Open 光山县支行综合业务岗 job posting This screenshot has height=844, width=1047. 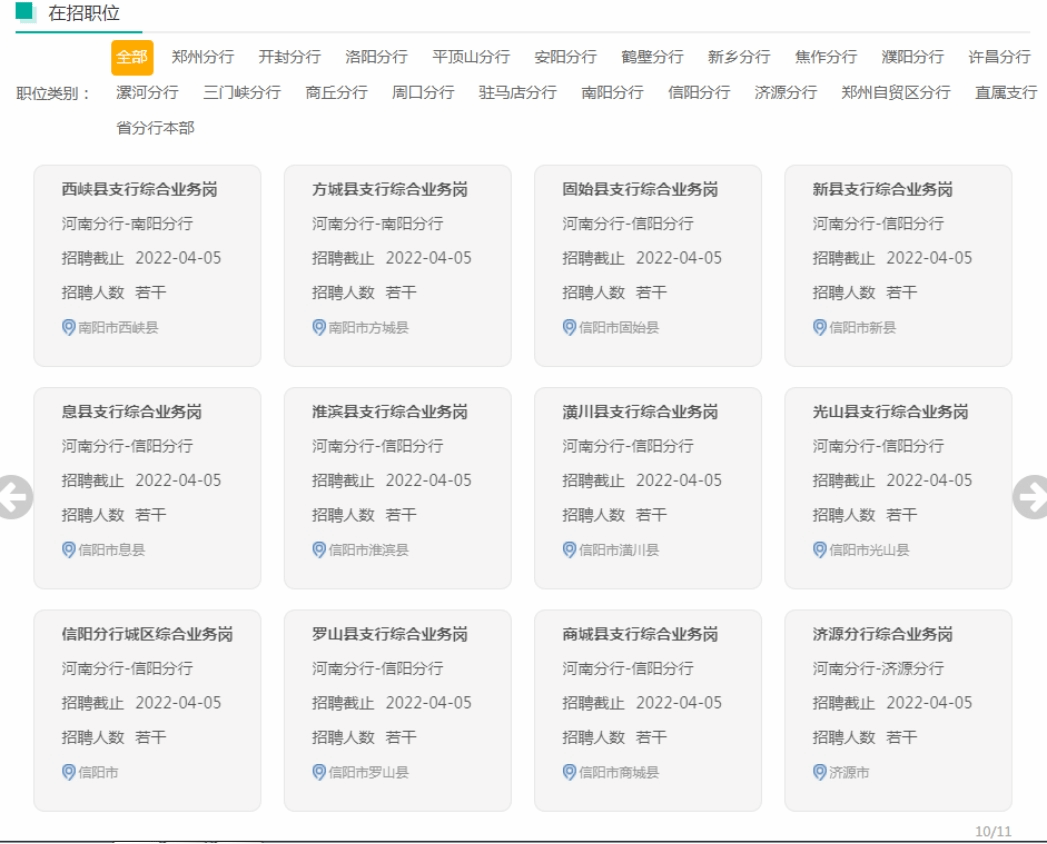tap(891, 412)
